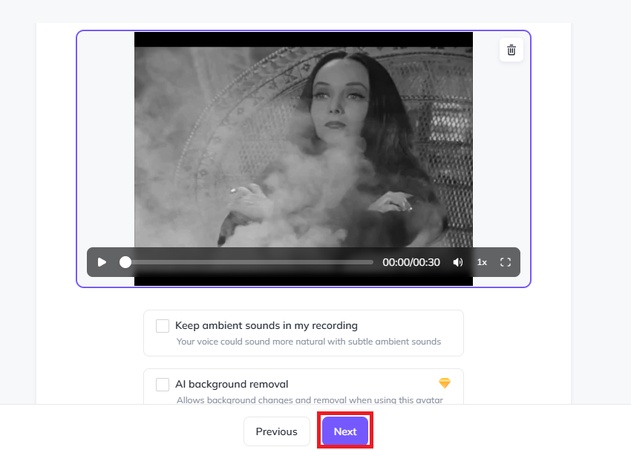Enter fullscreen video mode

coord(505,262)
